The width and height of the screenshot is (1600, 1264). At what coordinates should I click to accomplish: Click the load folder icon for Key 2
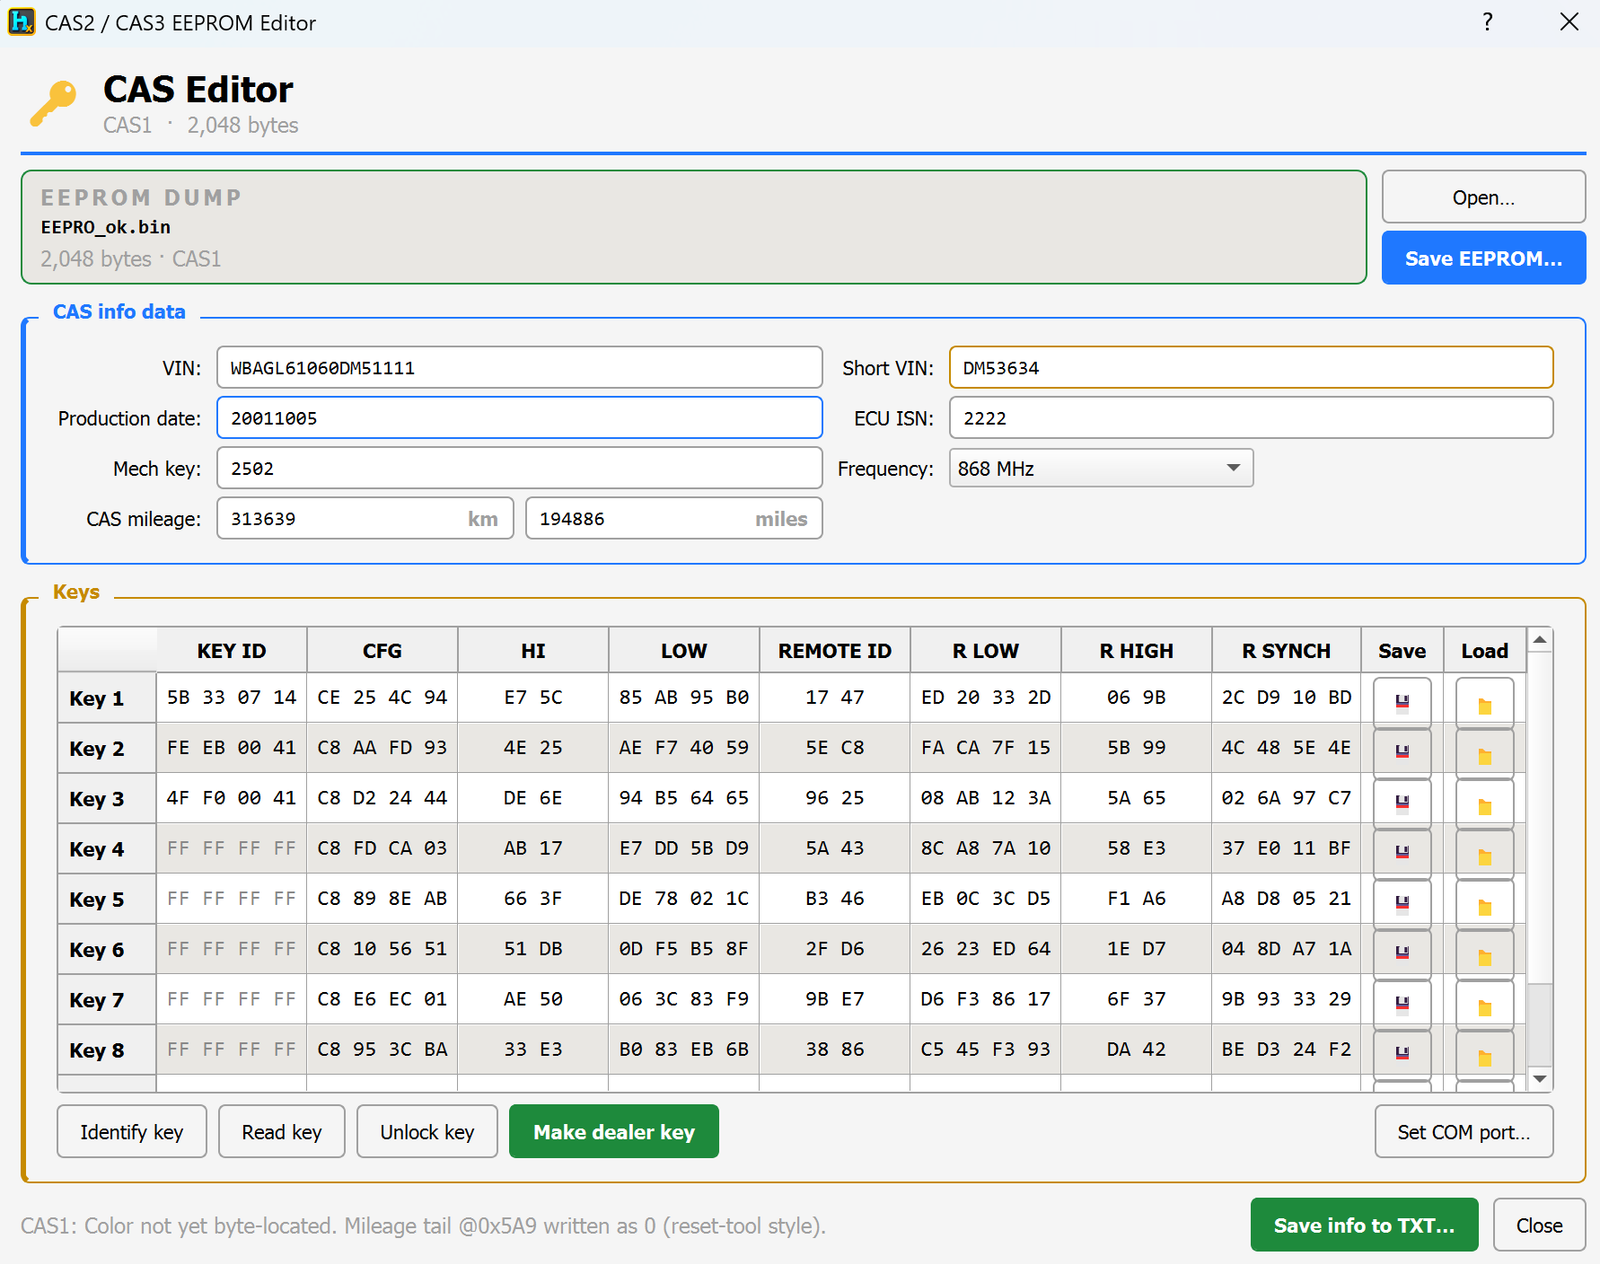[1484, 752]
